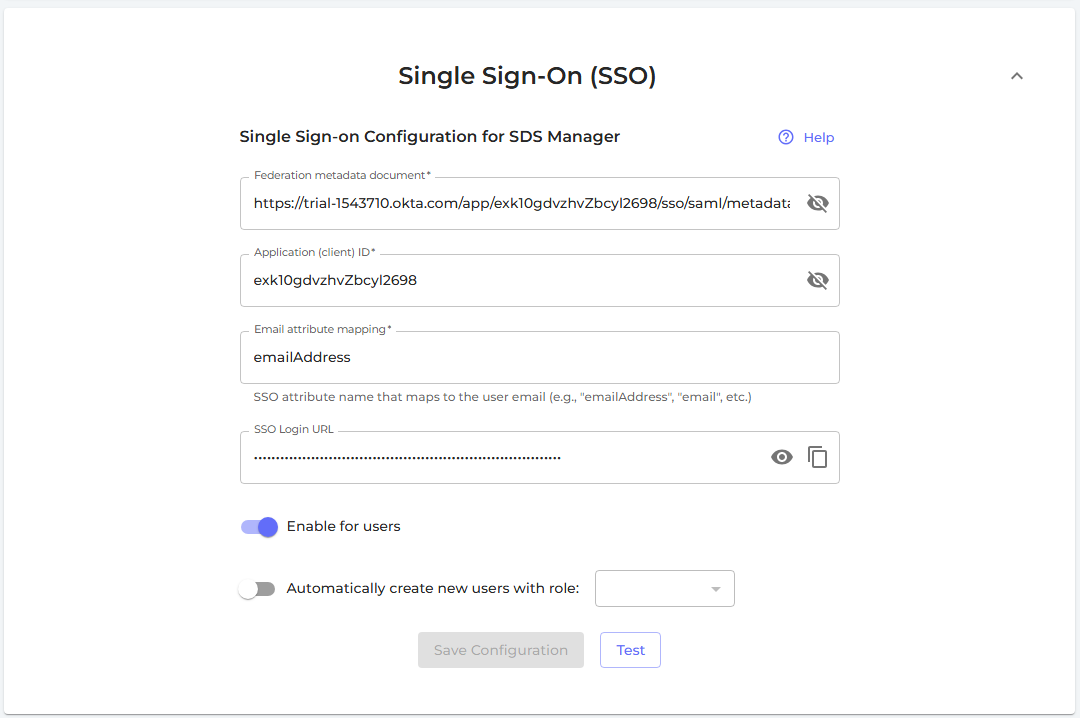The height and width of the screenshot is (718, 1080).
Task: Focus the Federation metadata document field
Action: [520, 203]
